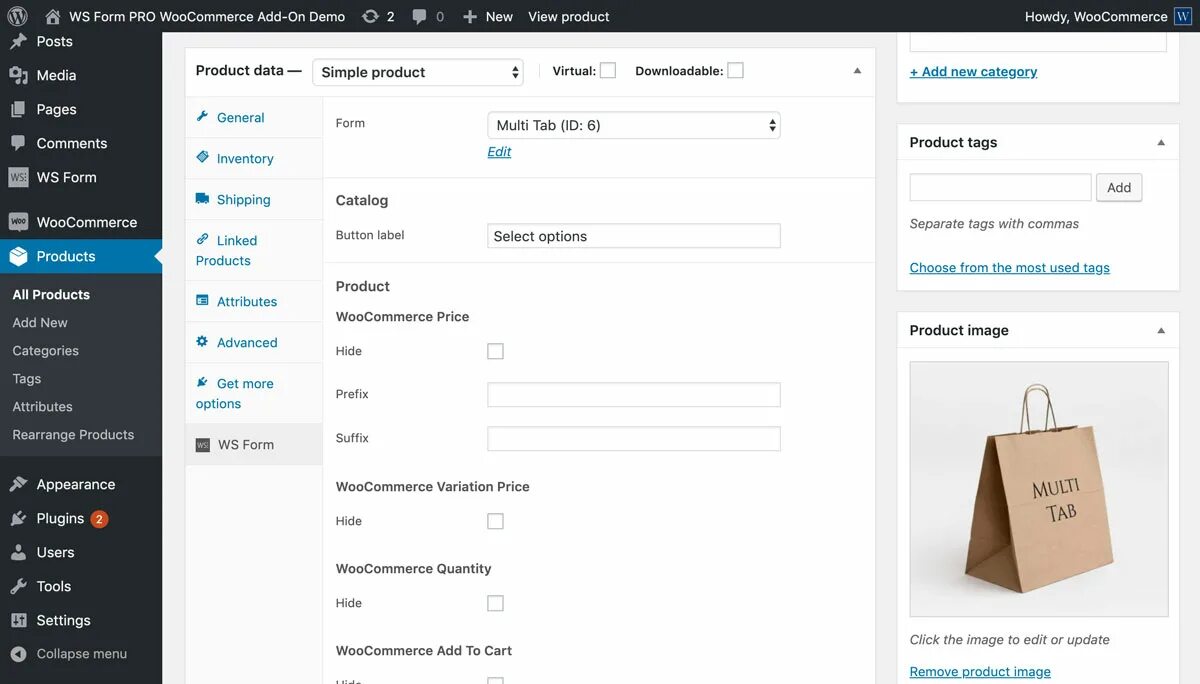This screenshot has width=1200, height=684.
Task: Open the Multi Tab form selector
Action: coord(633,123)
